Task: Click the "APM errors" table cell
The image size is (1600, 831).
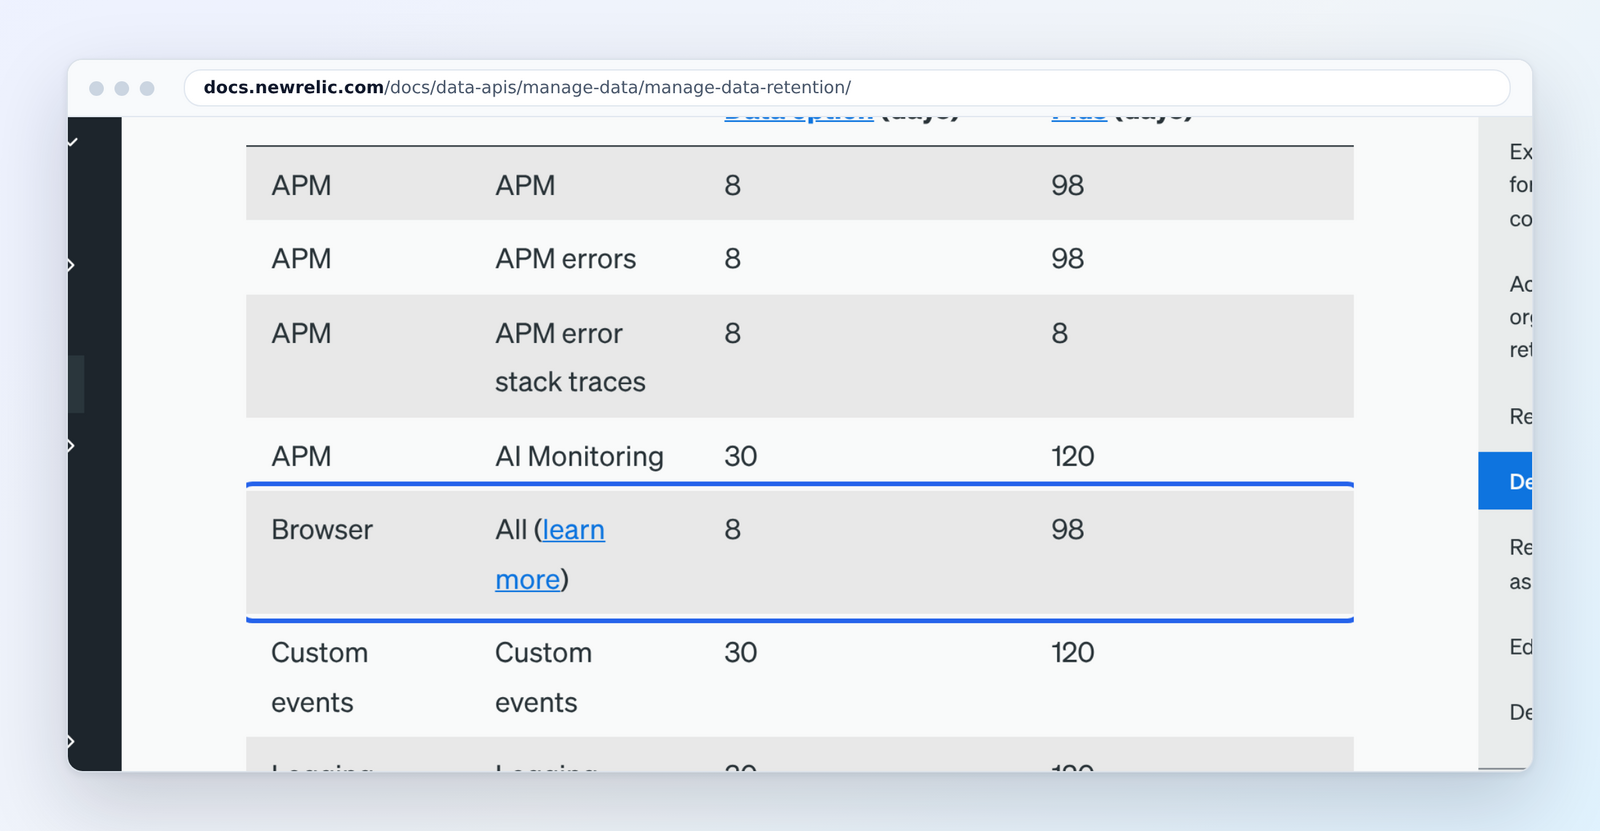Action: pyautogui.click(x=565, y=258)
